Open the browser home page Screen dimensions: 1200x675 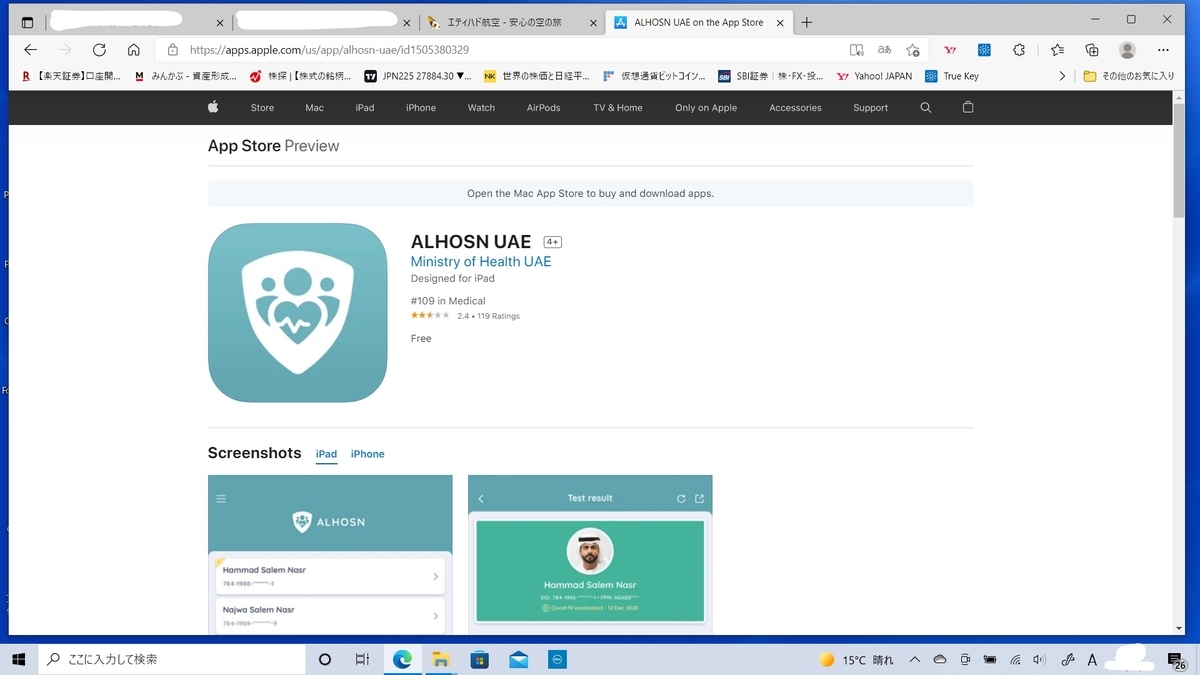pos(133,50)
